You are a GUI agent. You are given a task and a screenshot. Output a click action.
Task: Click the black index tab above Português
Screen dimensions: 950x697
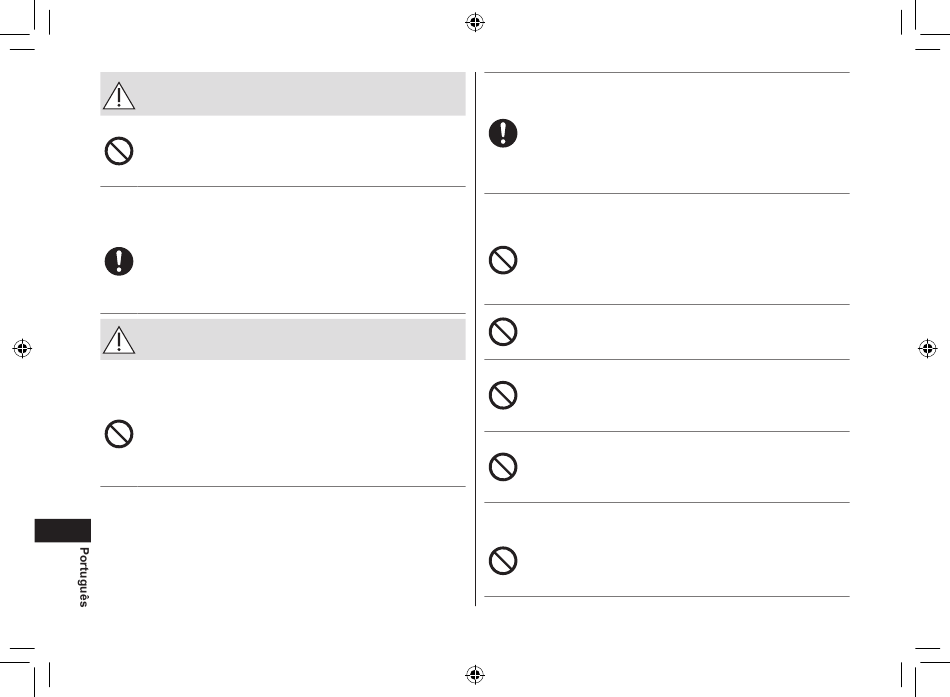click(x=62, y=530)
